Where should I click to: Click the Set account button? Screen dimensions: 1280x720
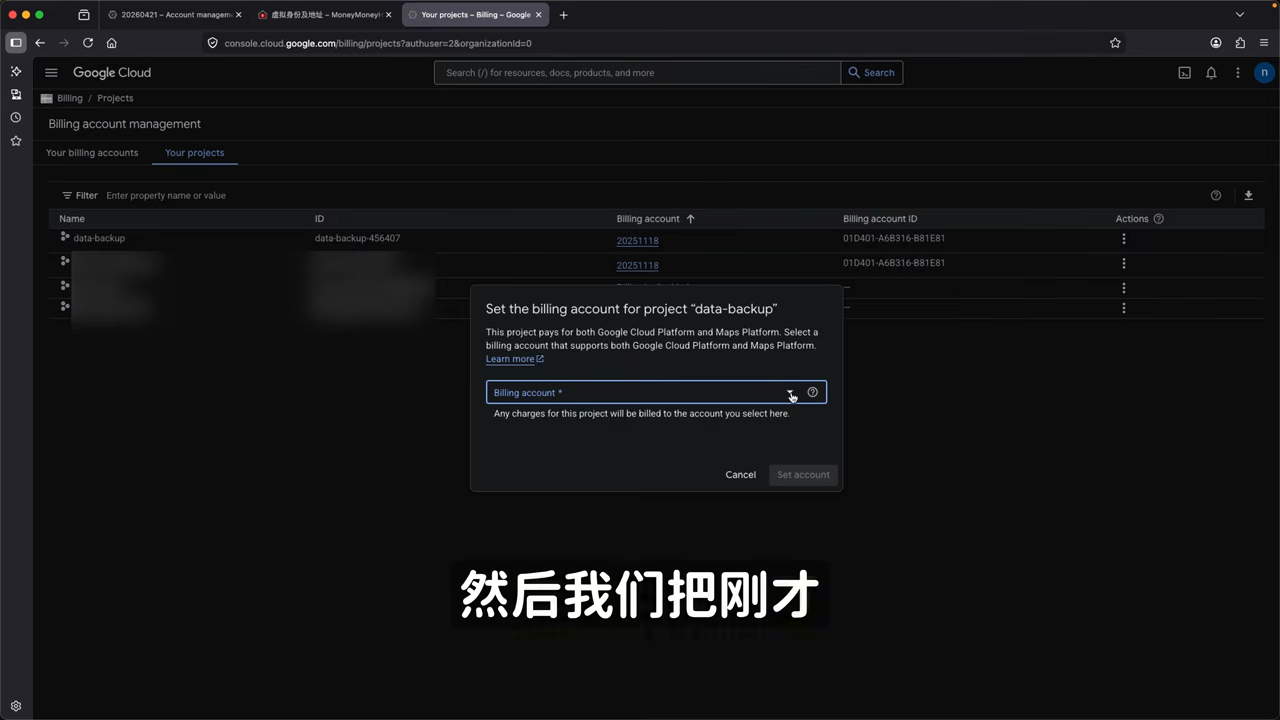[804, 475]
